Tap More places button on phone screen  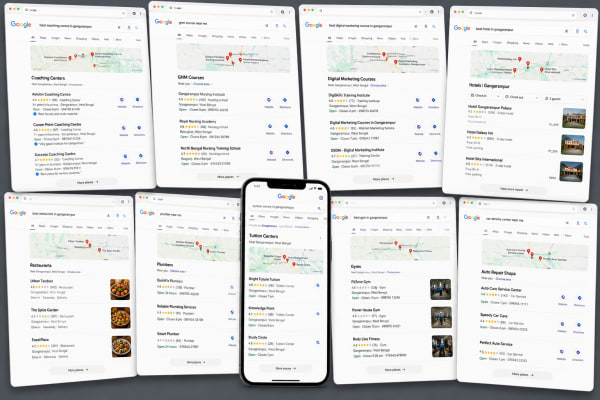[x=286, y=368]
